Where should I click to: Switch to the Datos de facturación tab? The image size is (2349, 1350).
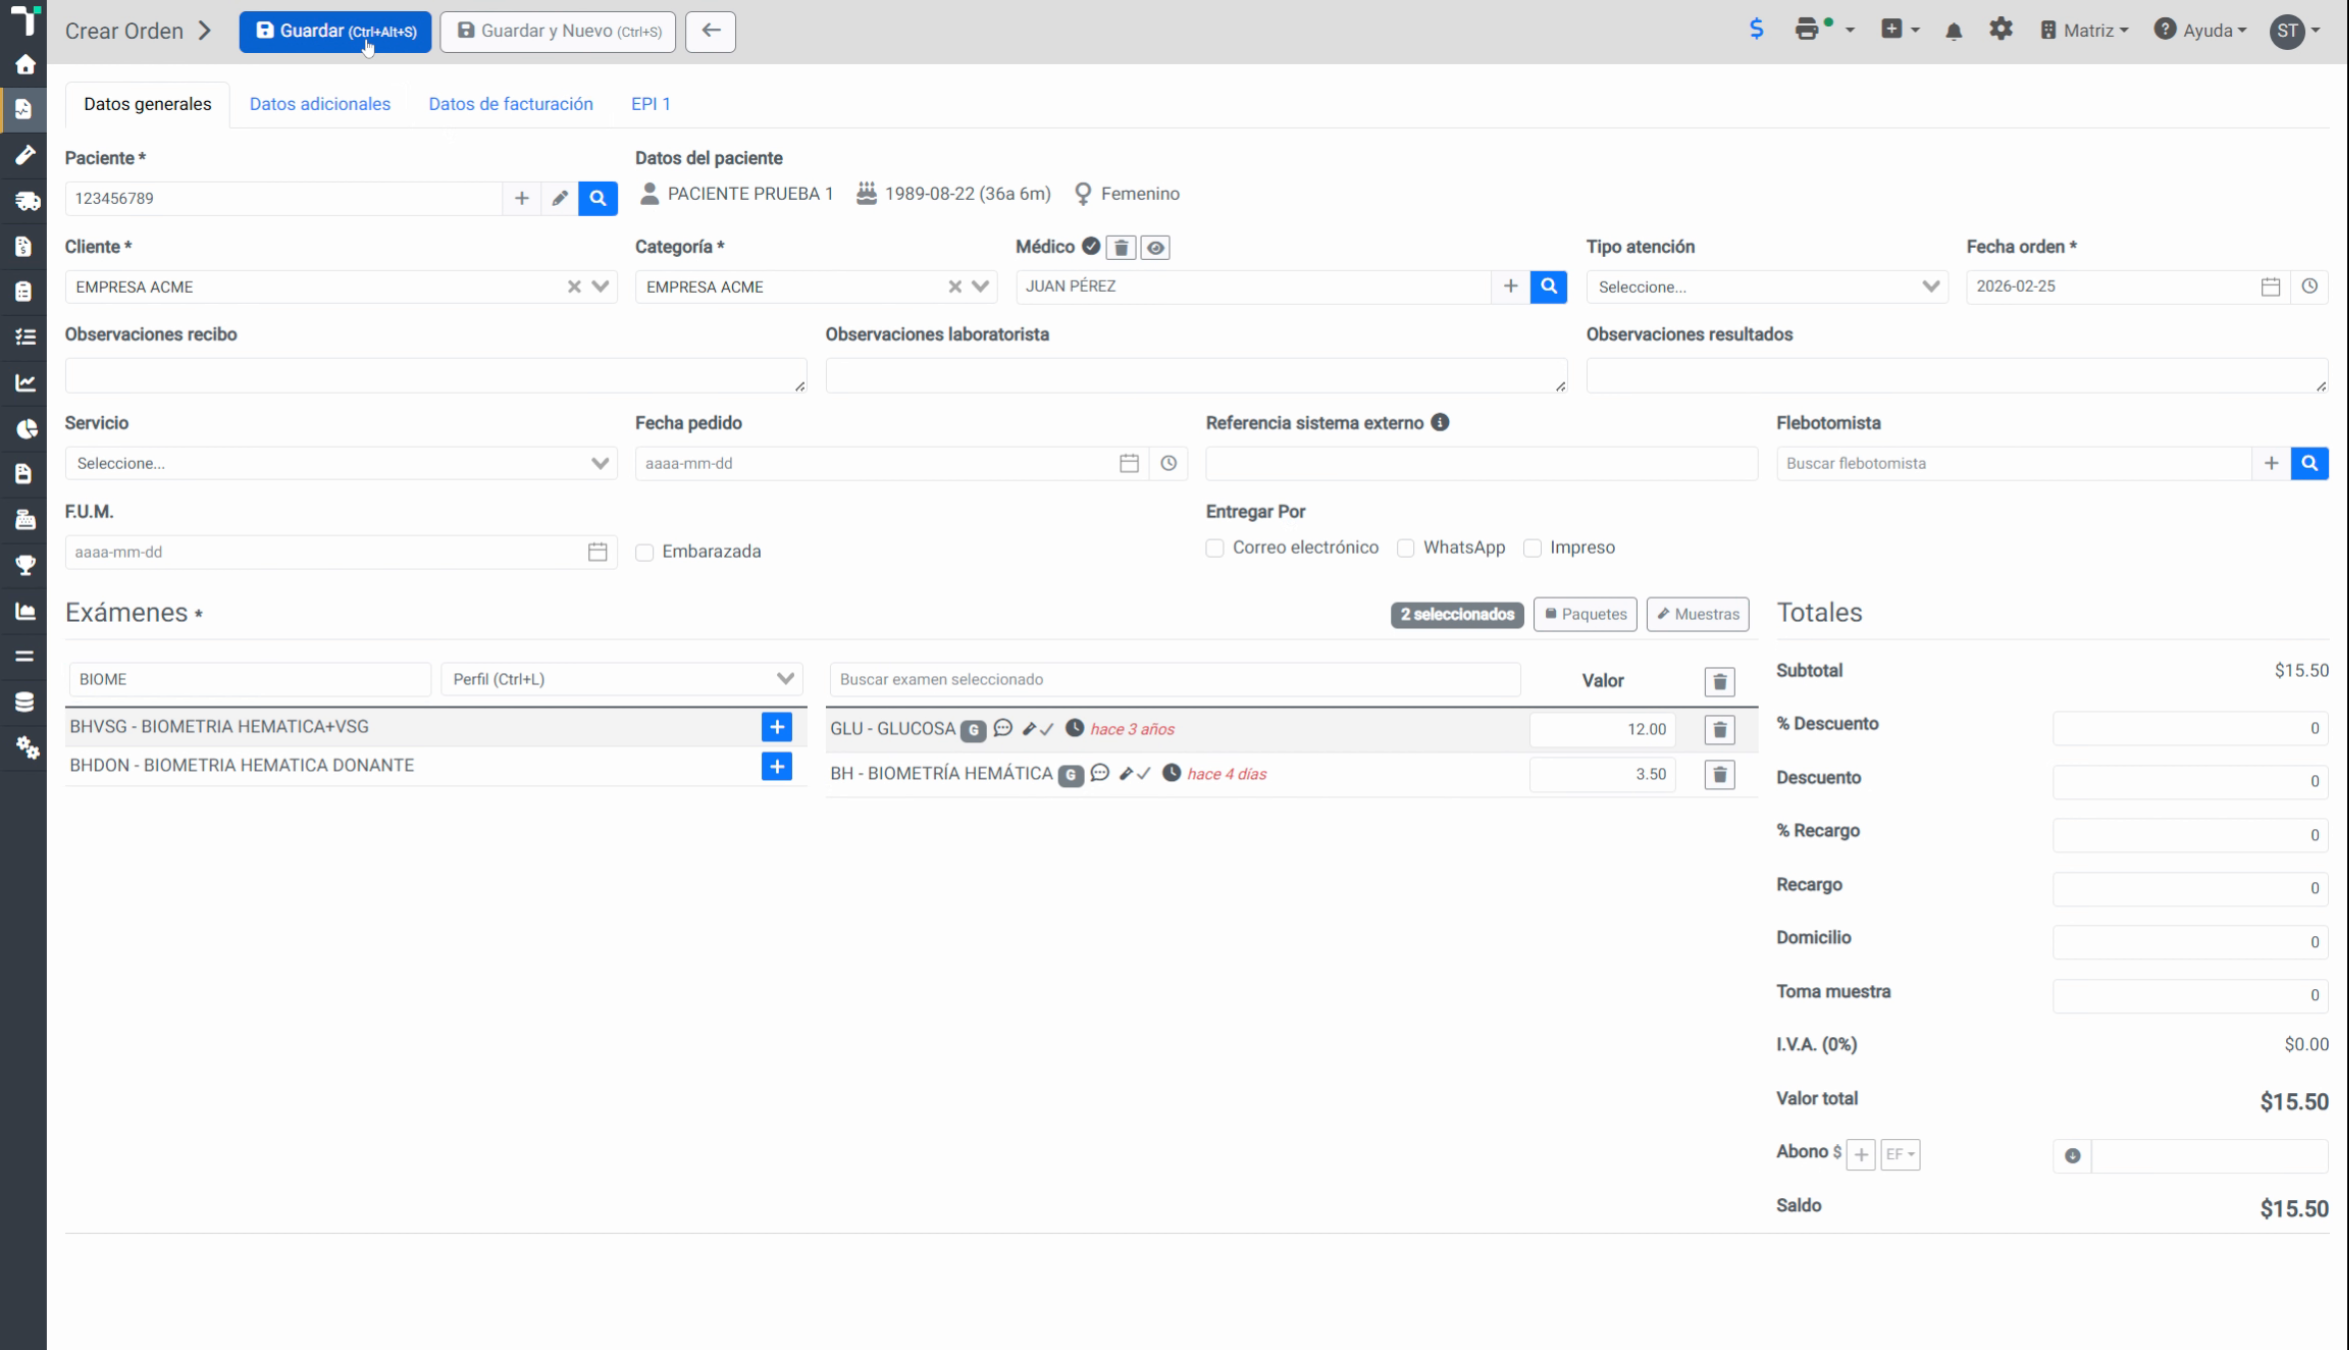(511, 104)
